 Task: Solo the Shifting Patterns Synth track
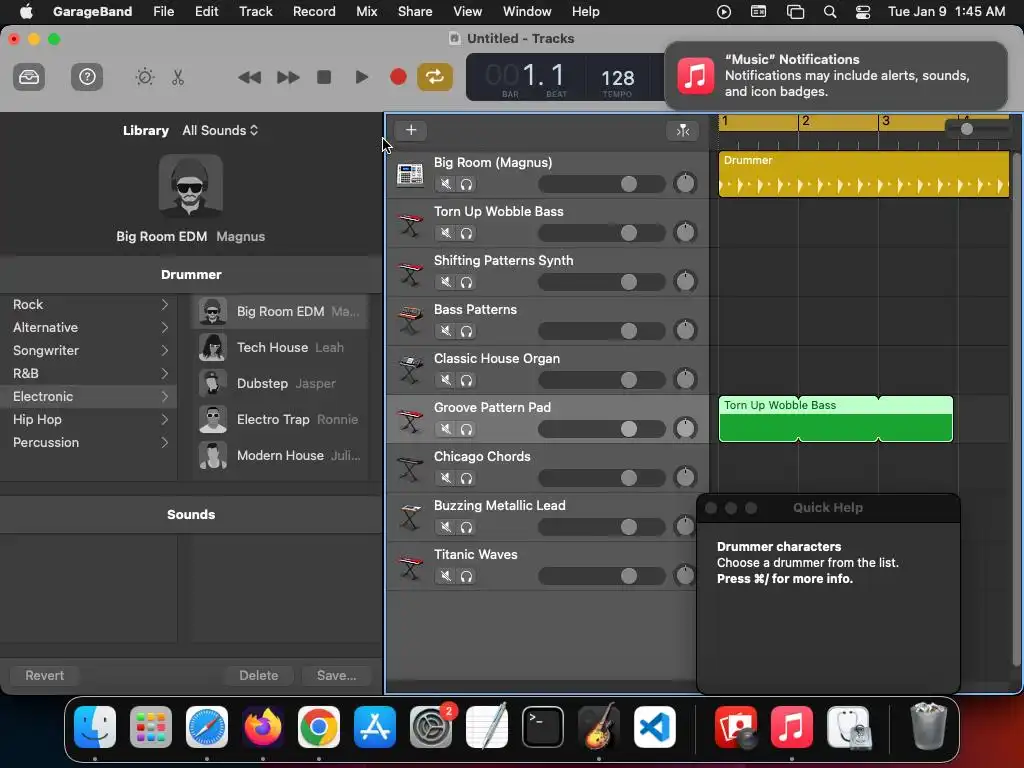[466, 282]
